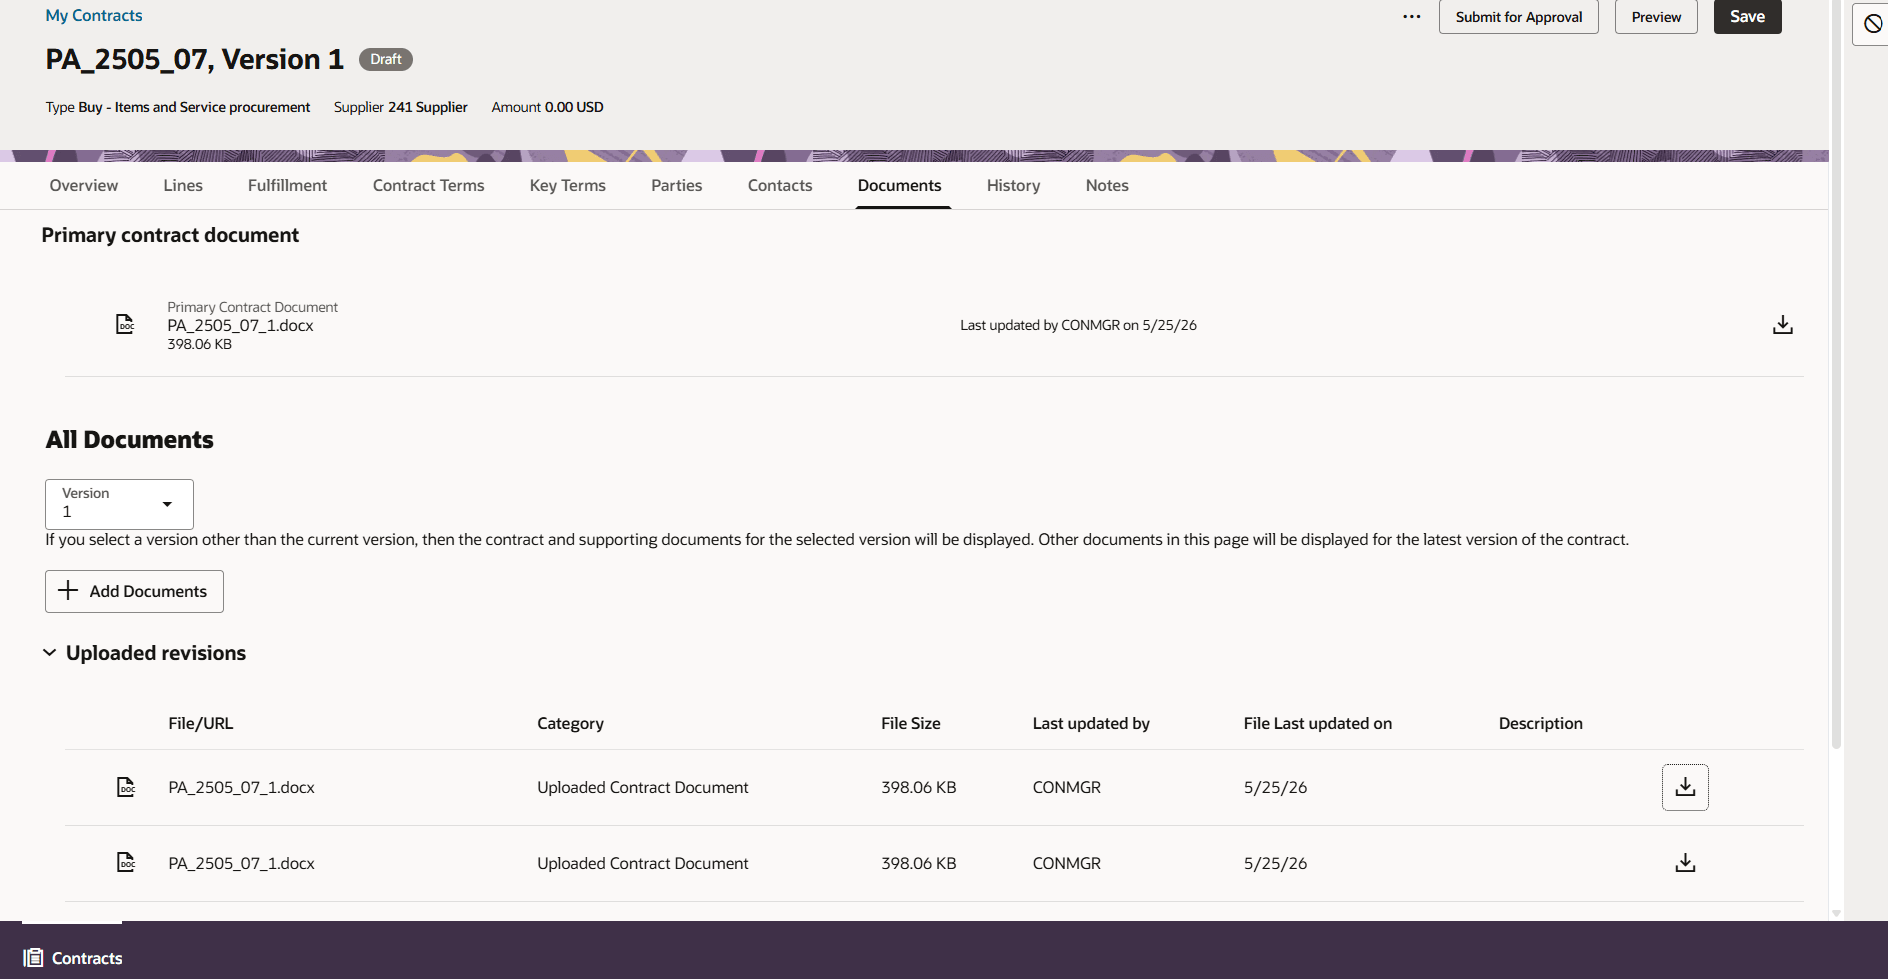Click the Contracts label in bottom bar
1888x979 pixels.
point(87,958)
